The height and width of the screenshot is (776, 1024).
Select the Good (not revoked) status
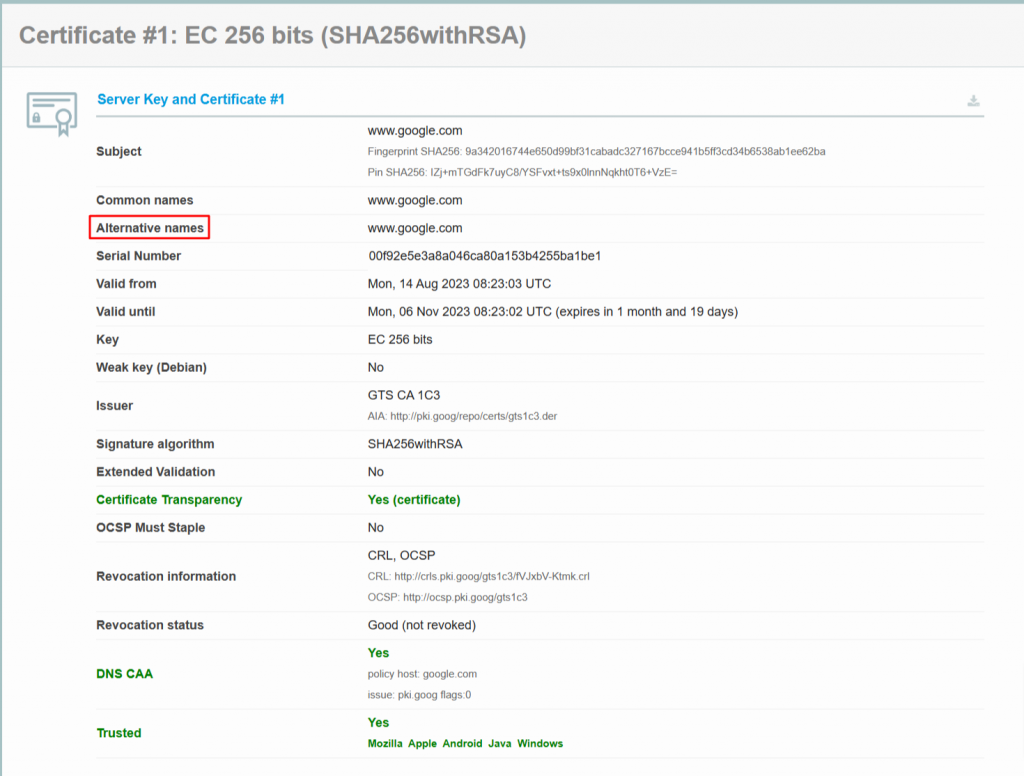click(x=422, y=625)
